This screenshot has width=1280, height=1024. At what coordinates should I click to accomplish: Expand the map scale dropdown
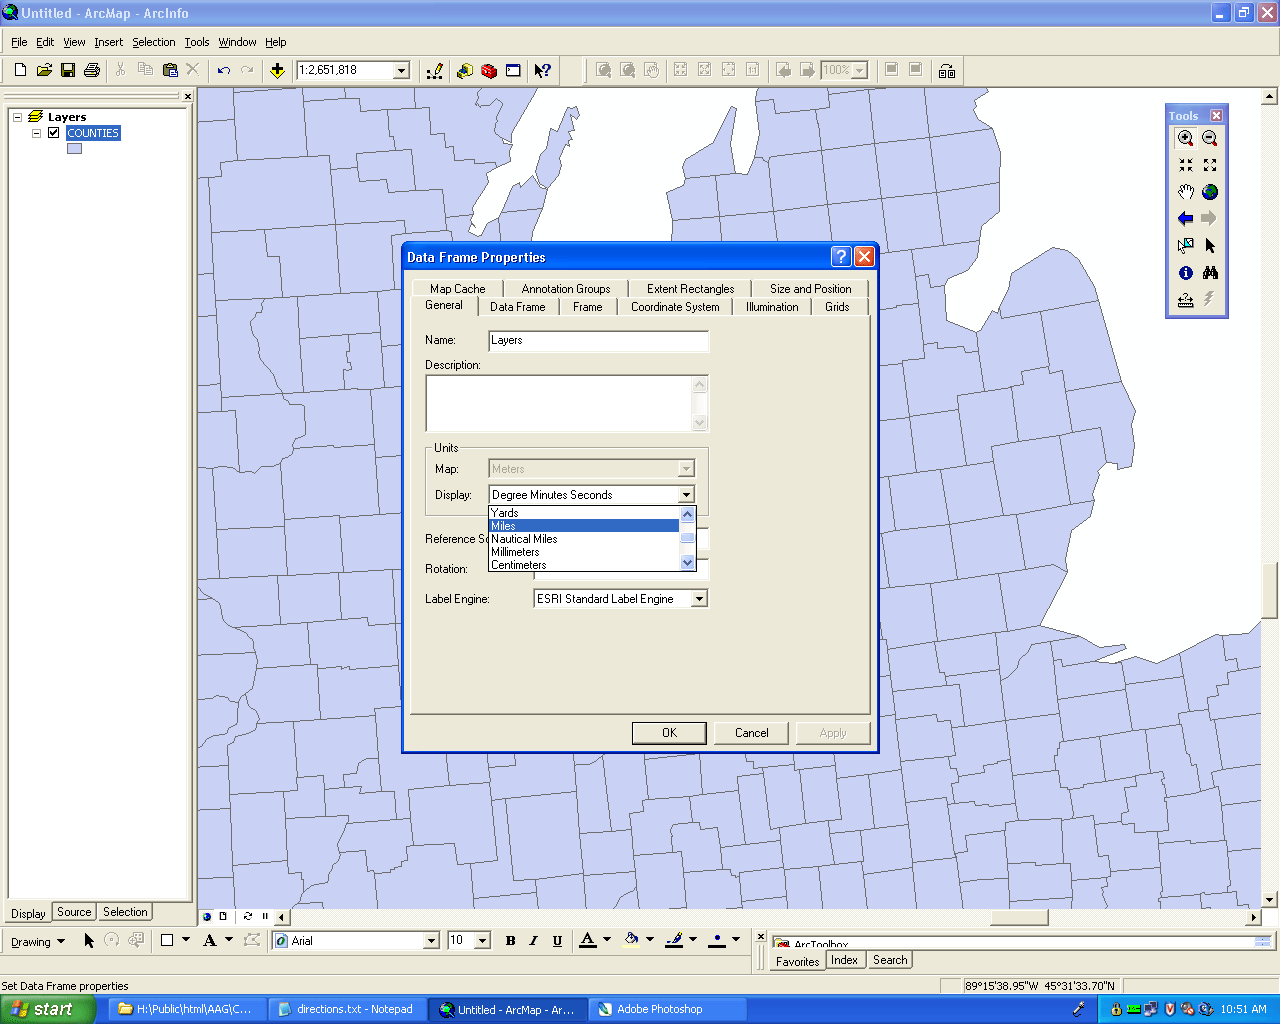tap(402, 70)
